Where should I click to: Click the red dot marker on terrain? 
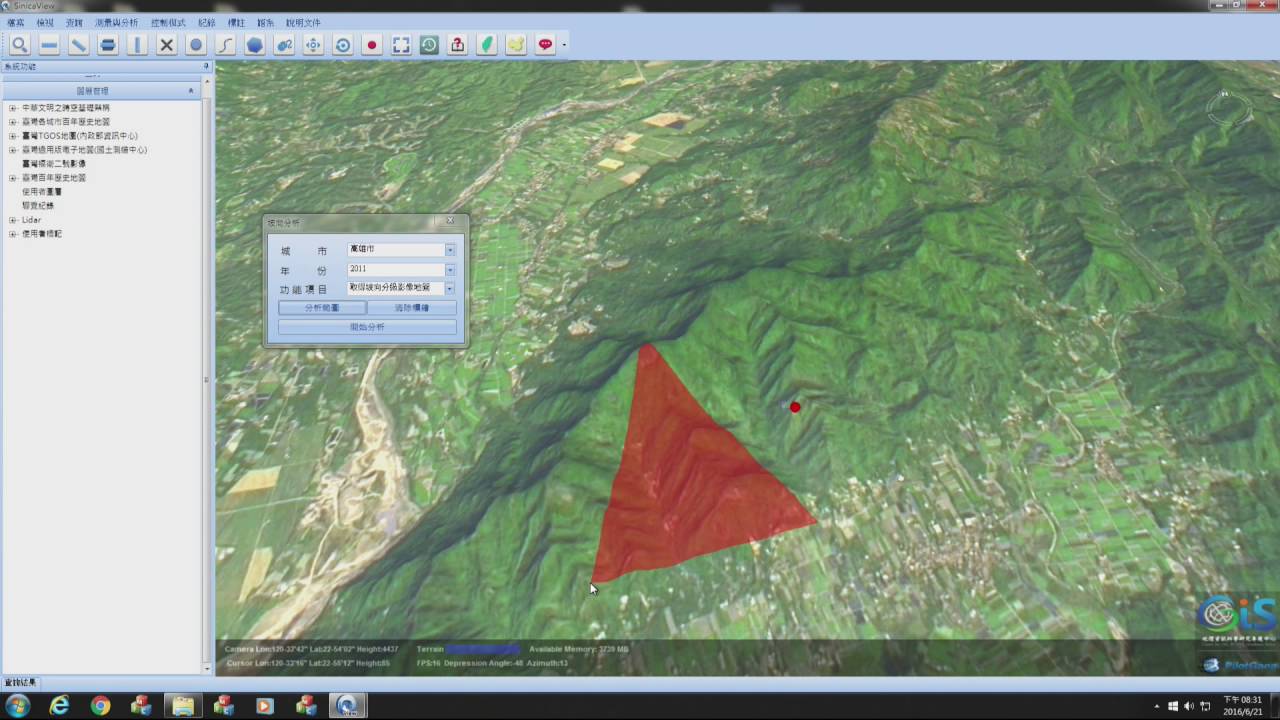pos(795,407)
